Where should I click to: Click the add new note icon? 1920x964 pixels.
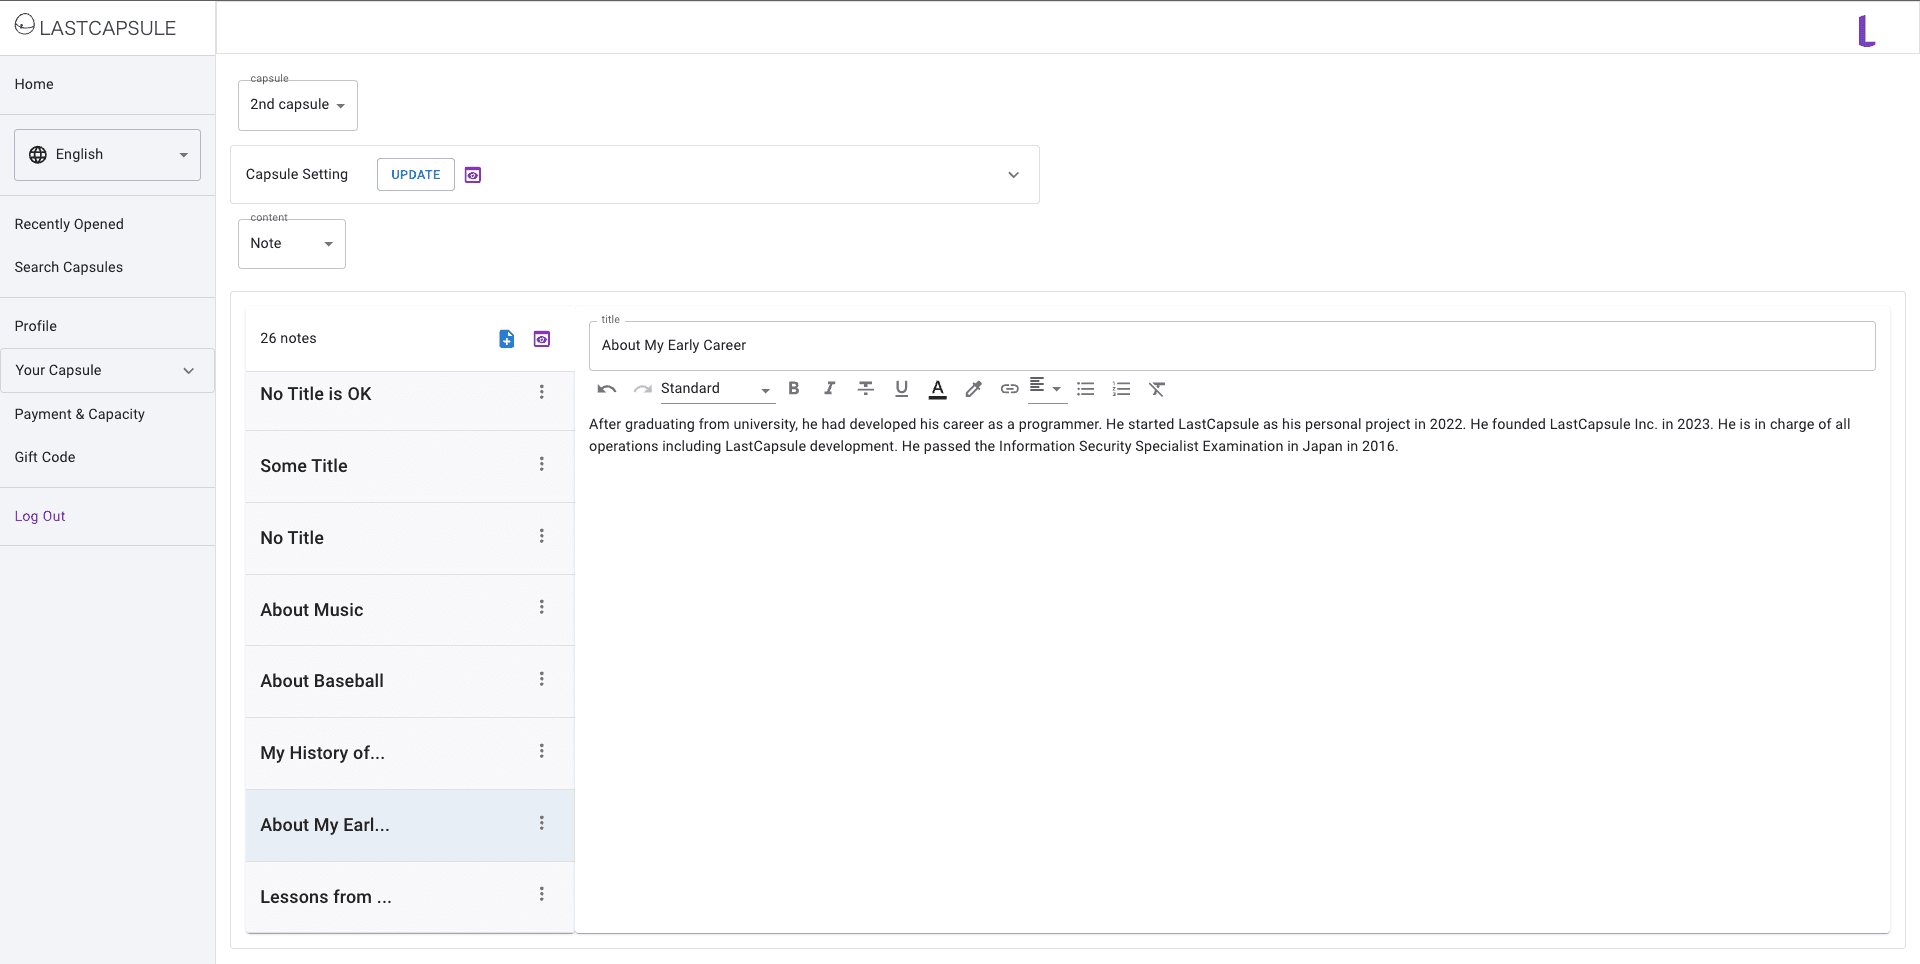click(x=507, y=339)
